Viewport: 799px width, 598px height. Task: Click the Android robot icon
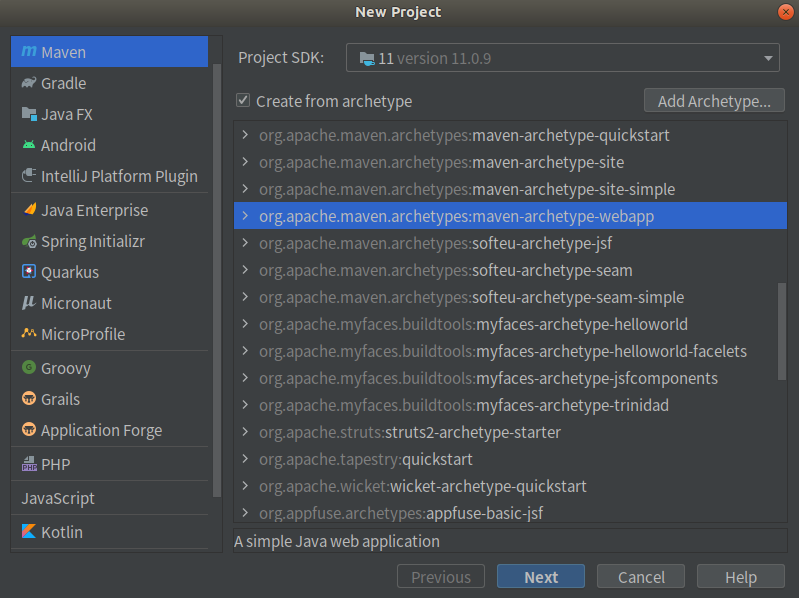(x=29, y=145)
